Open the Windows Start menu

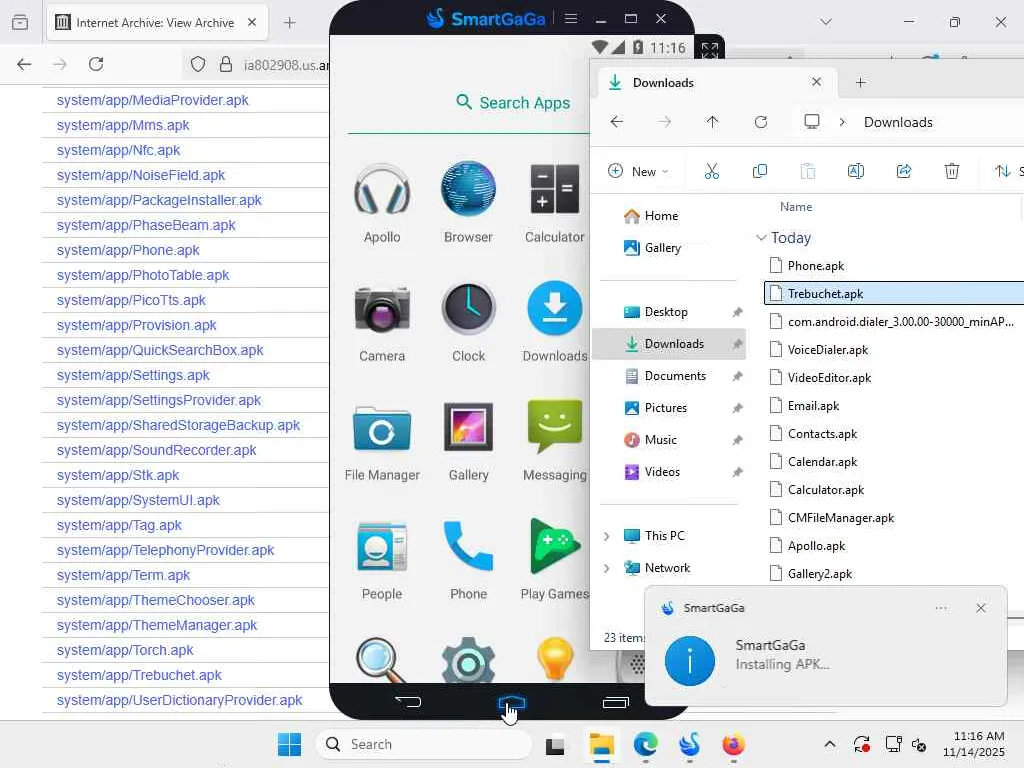pyautogui.click(x=289, y=744)
